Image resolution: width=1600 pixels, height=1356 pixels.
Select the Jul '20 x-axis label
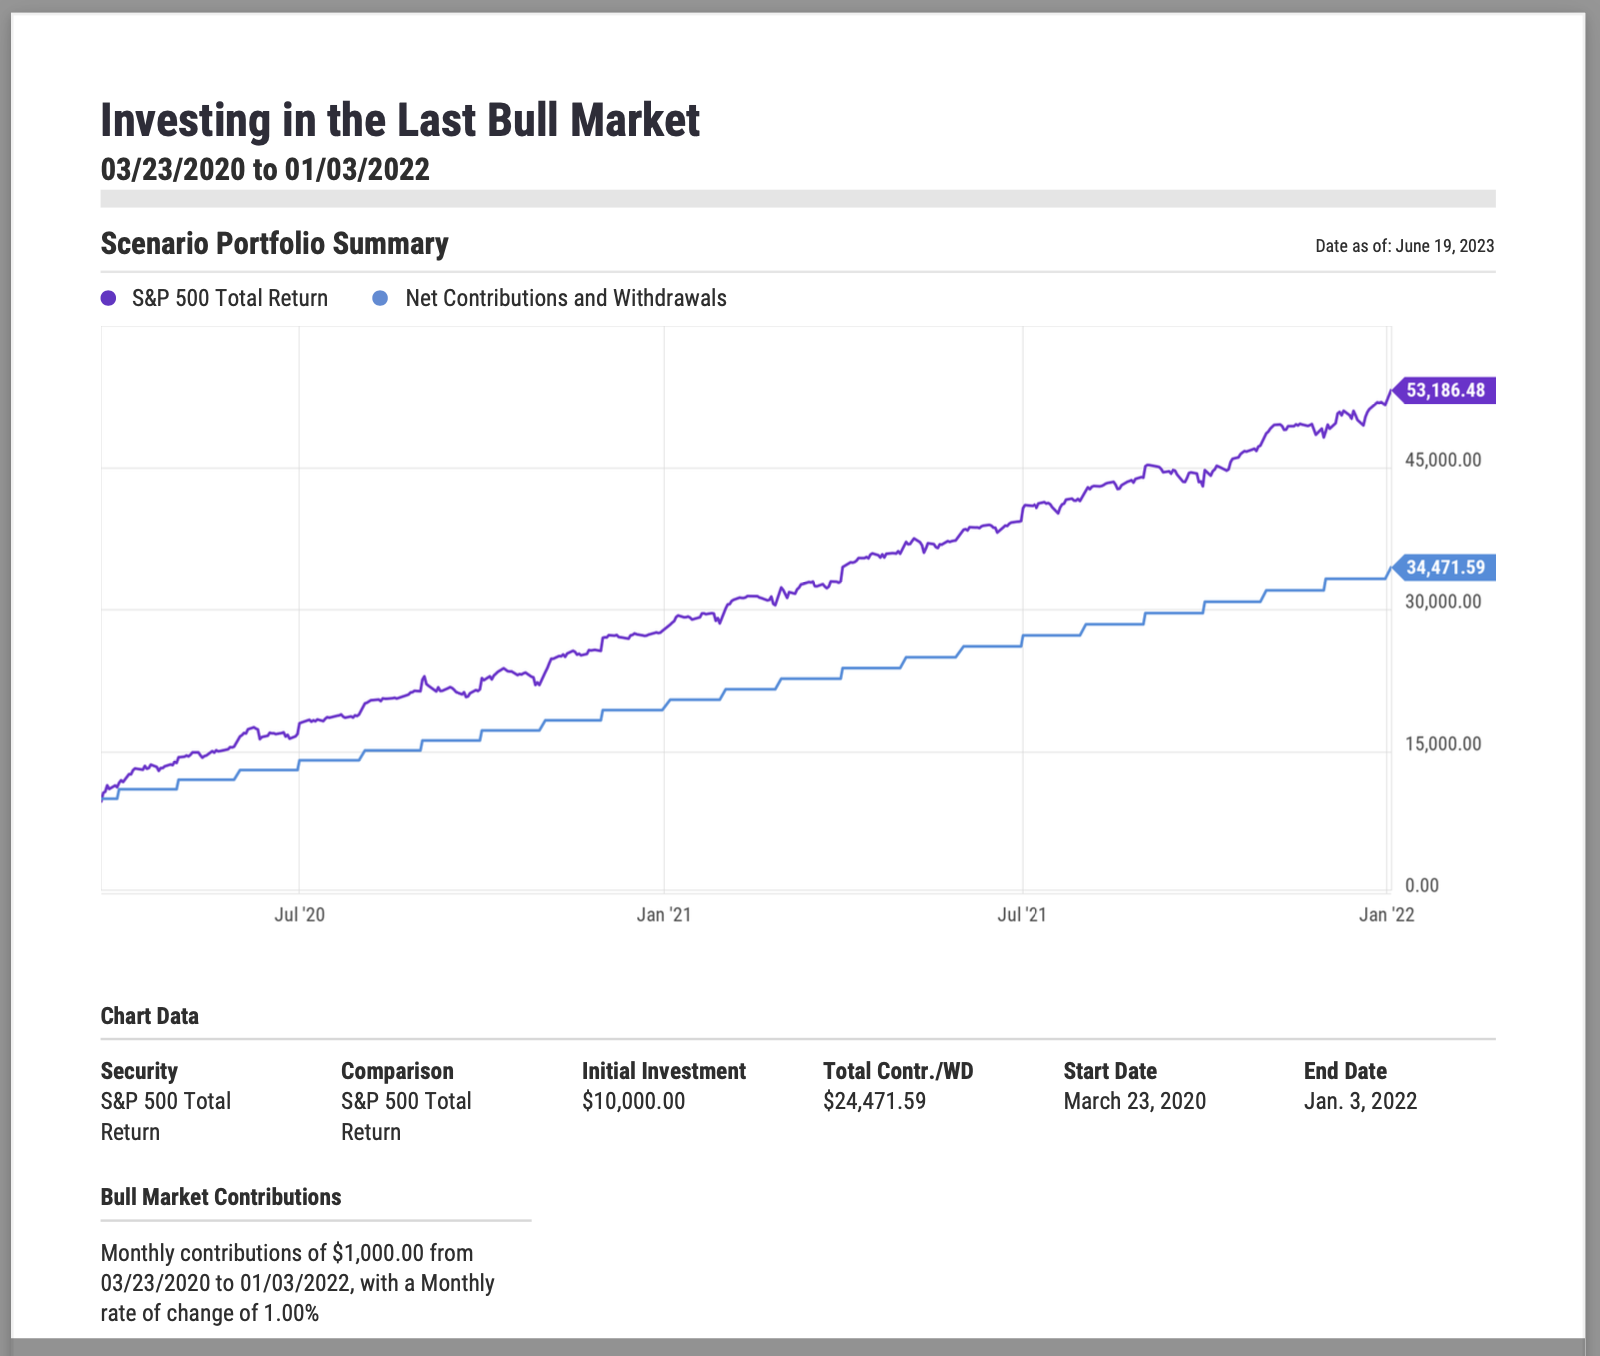(x=299, y=915)
